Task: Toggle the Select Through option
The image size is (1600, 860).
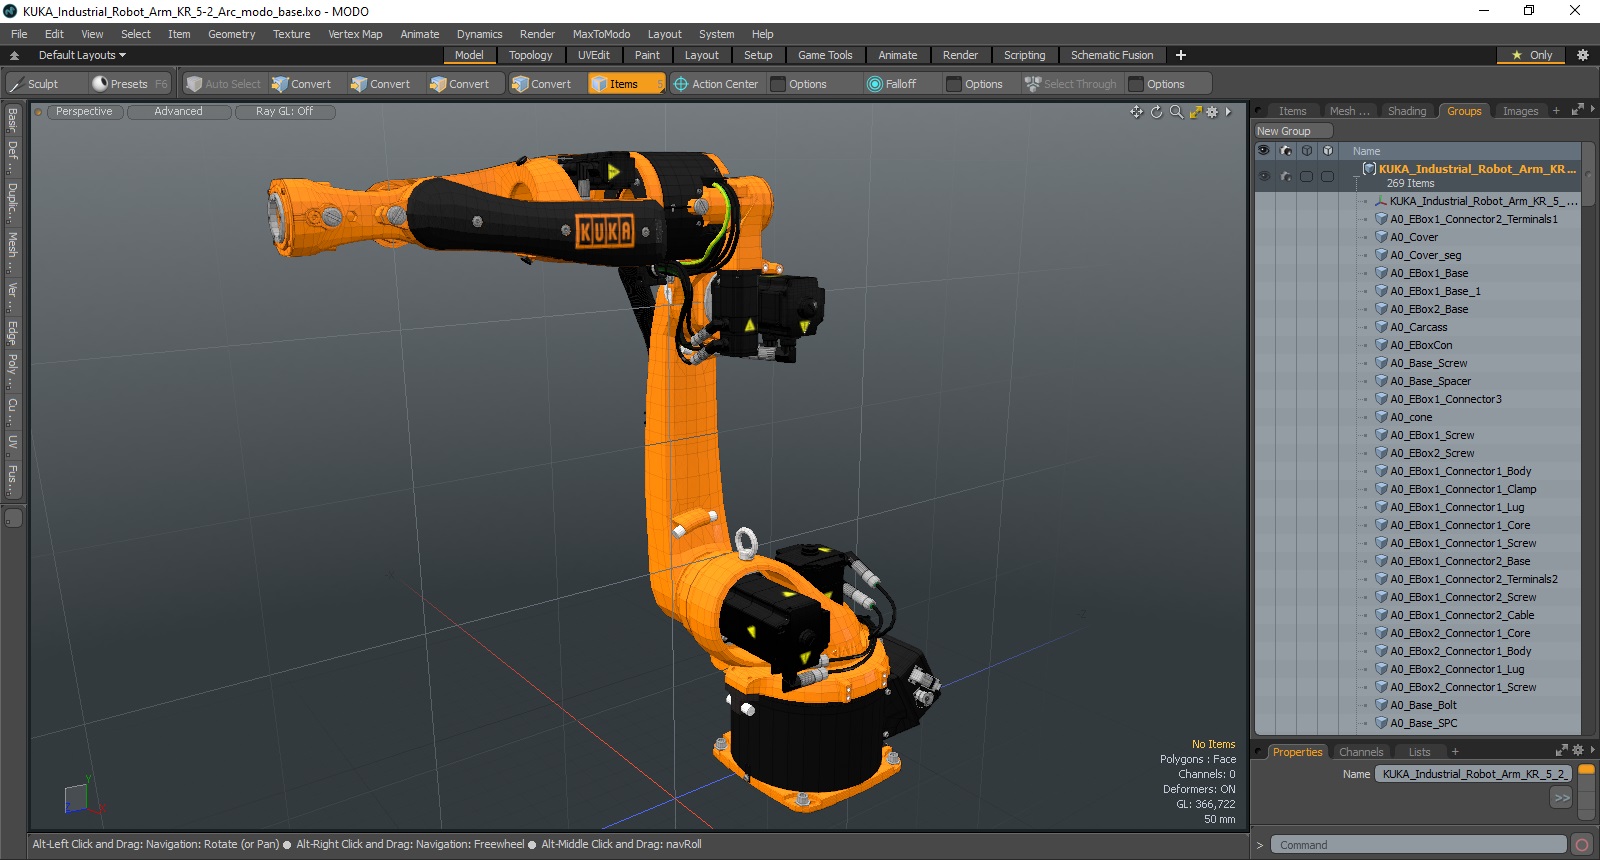Action: pos(1071,84)
